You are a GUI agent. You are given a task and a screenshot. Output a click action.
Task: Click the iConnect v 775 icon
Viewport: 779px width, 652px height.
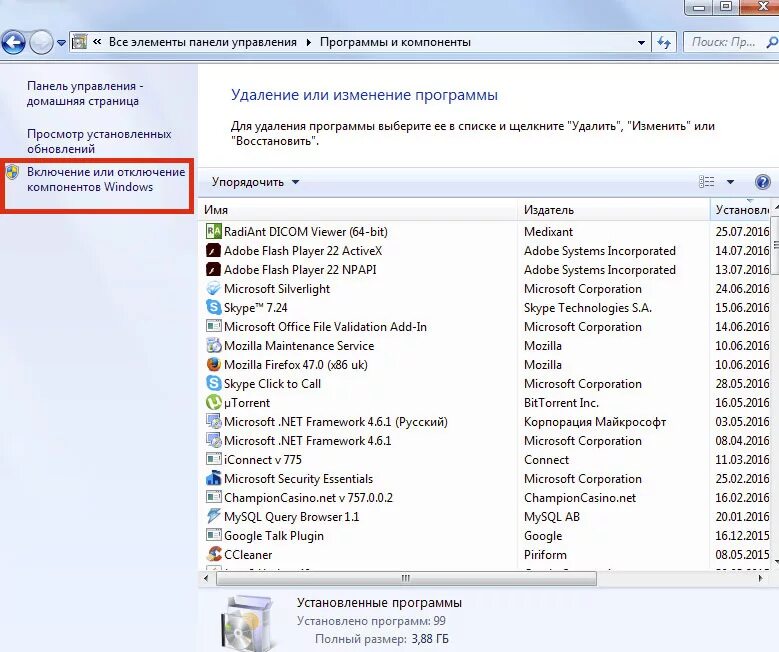(x=214, y=459)
